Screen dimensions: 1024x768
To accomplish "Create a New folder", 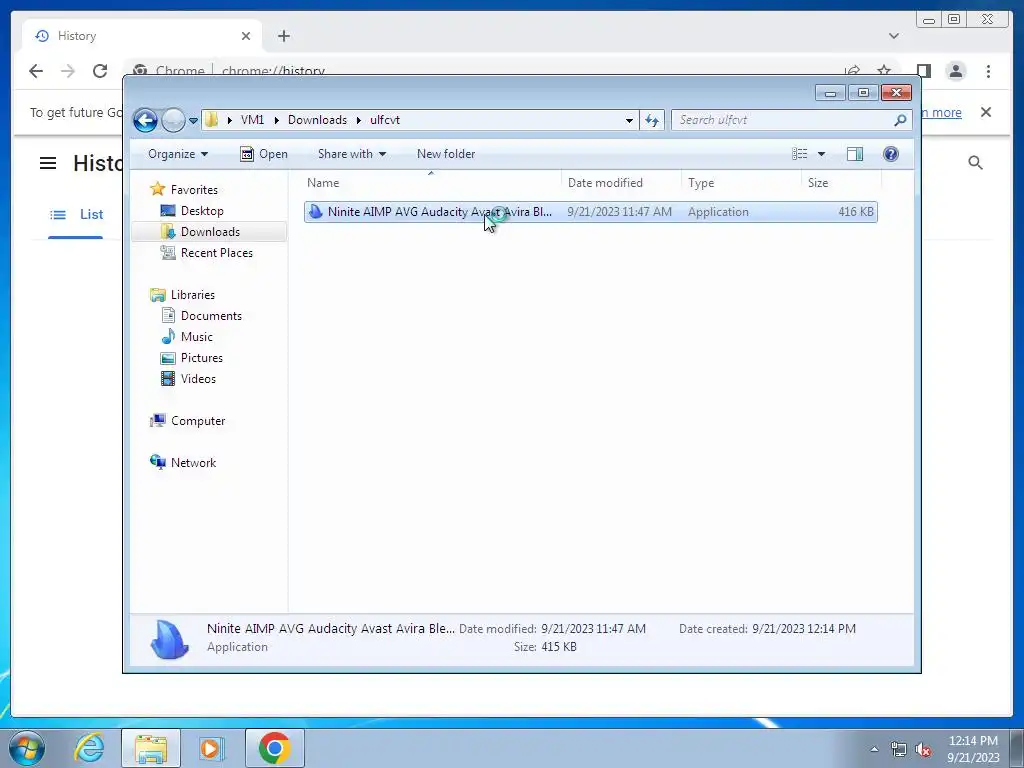I will [x=446, y=154].
